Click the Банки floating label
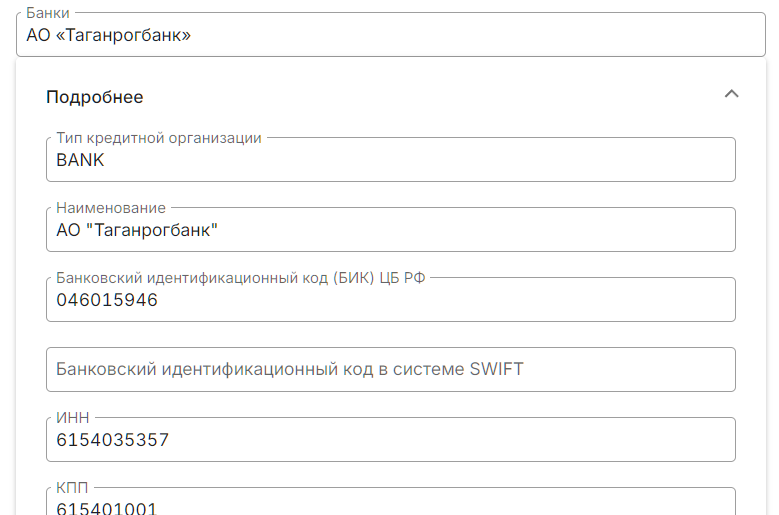The height and width of the screenshot is (515, 779). 48,14
